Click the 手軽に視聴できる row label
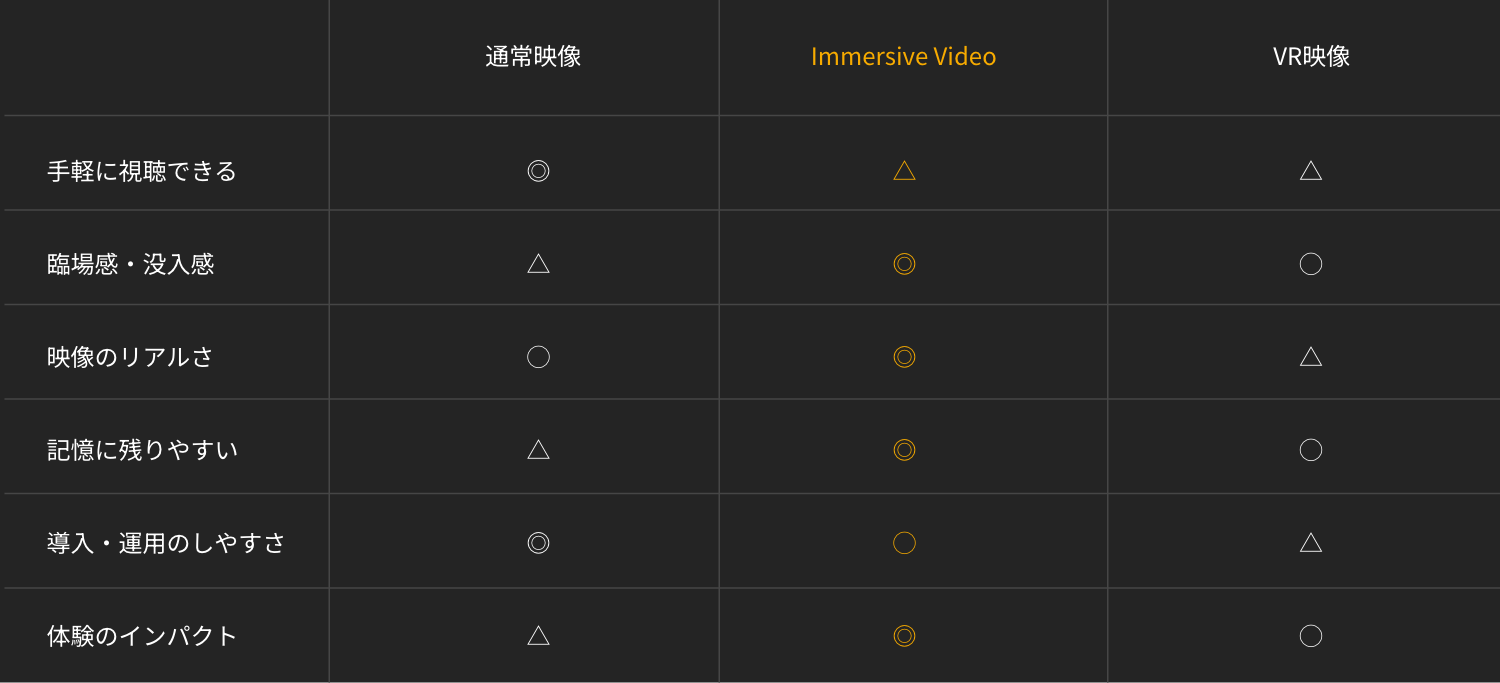 pos(142,171)
